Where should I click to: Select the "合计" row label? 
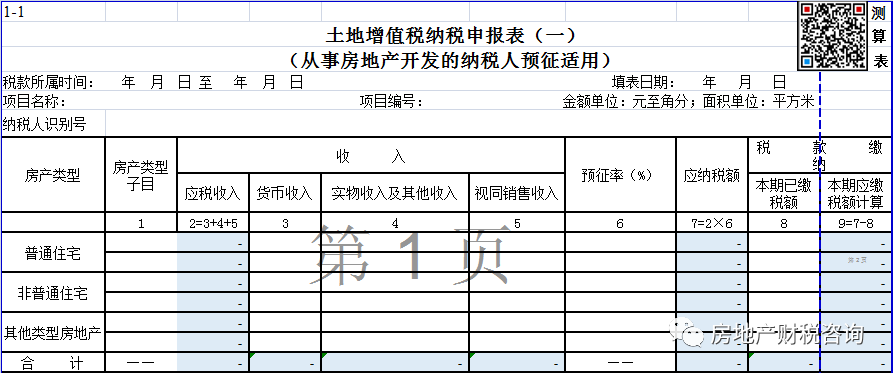(54, 362)
